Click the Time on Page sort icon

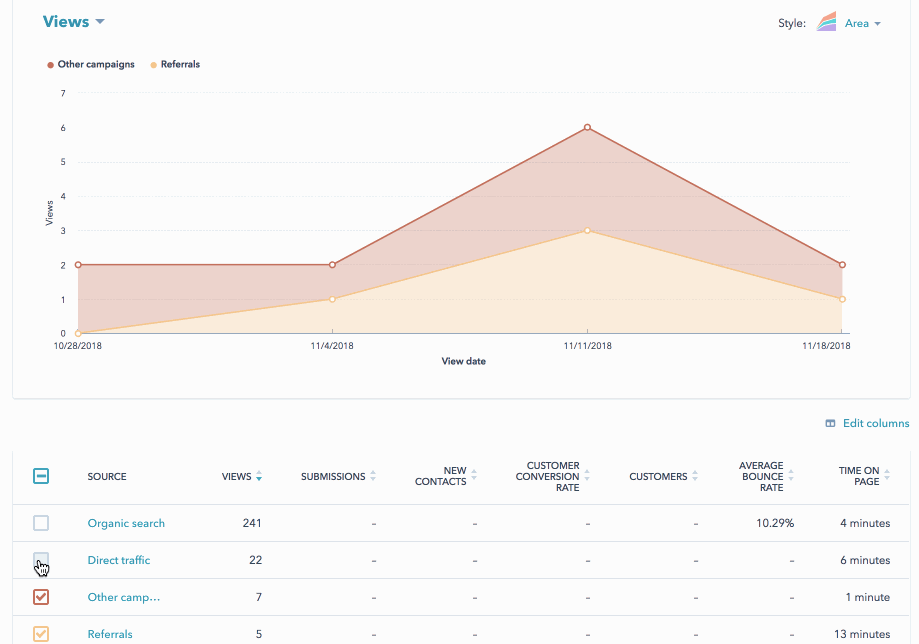tap(887, 477)
